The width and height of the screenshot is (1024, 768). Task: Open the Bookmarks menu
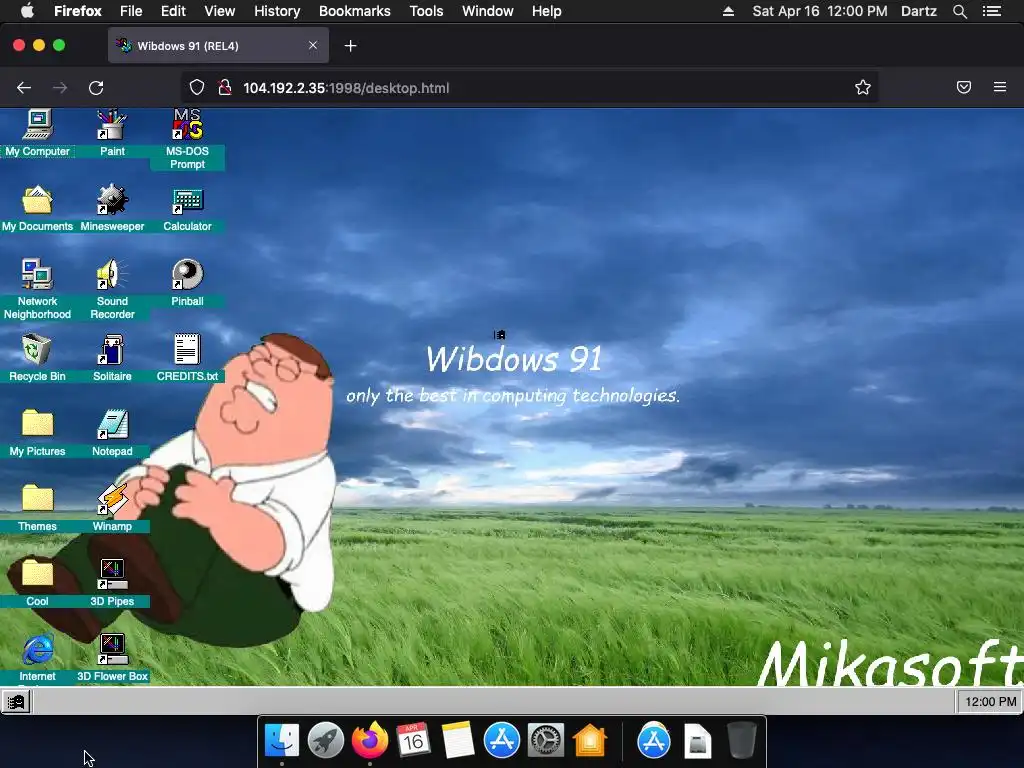tap(355, 11)
